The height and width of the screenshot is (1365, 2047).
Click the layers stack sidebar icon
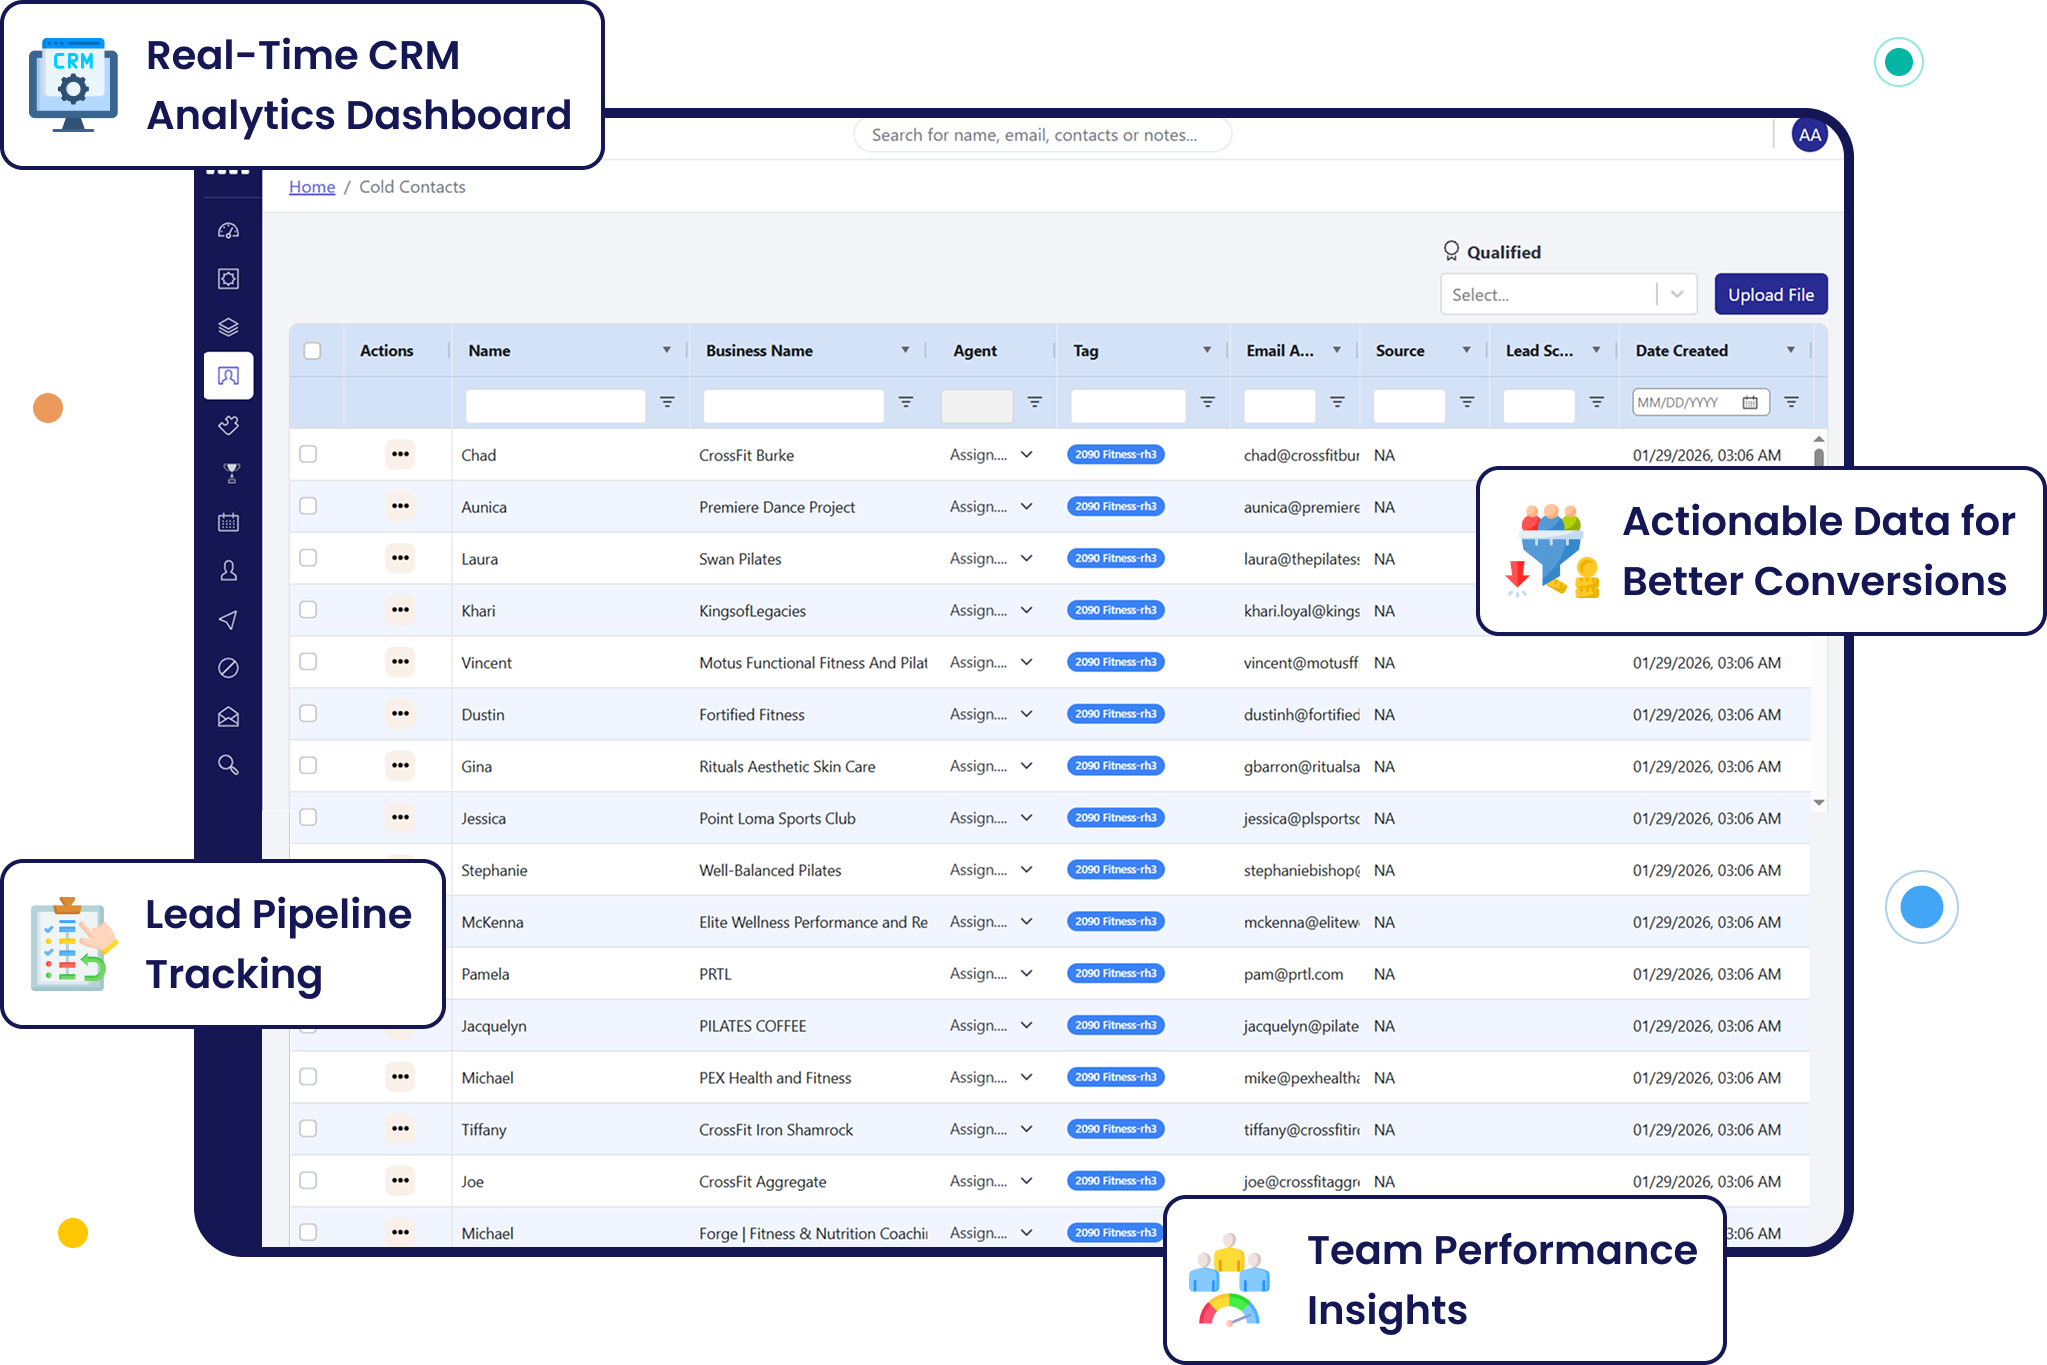(228, 327)
